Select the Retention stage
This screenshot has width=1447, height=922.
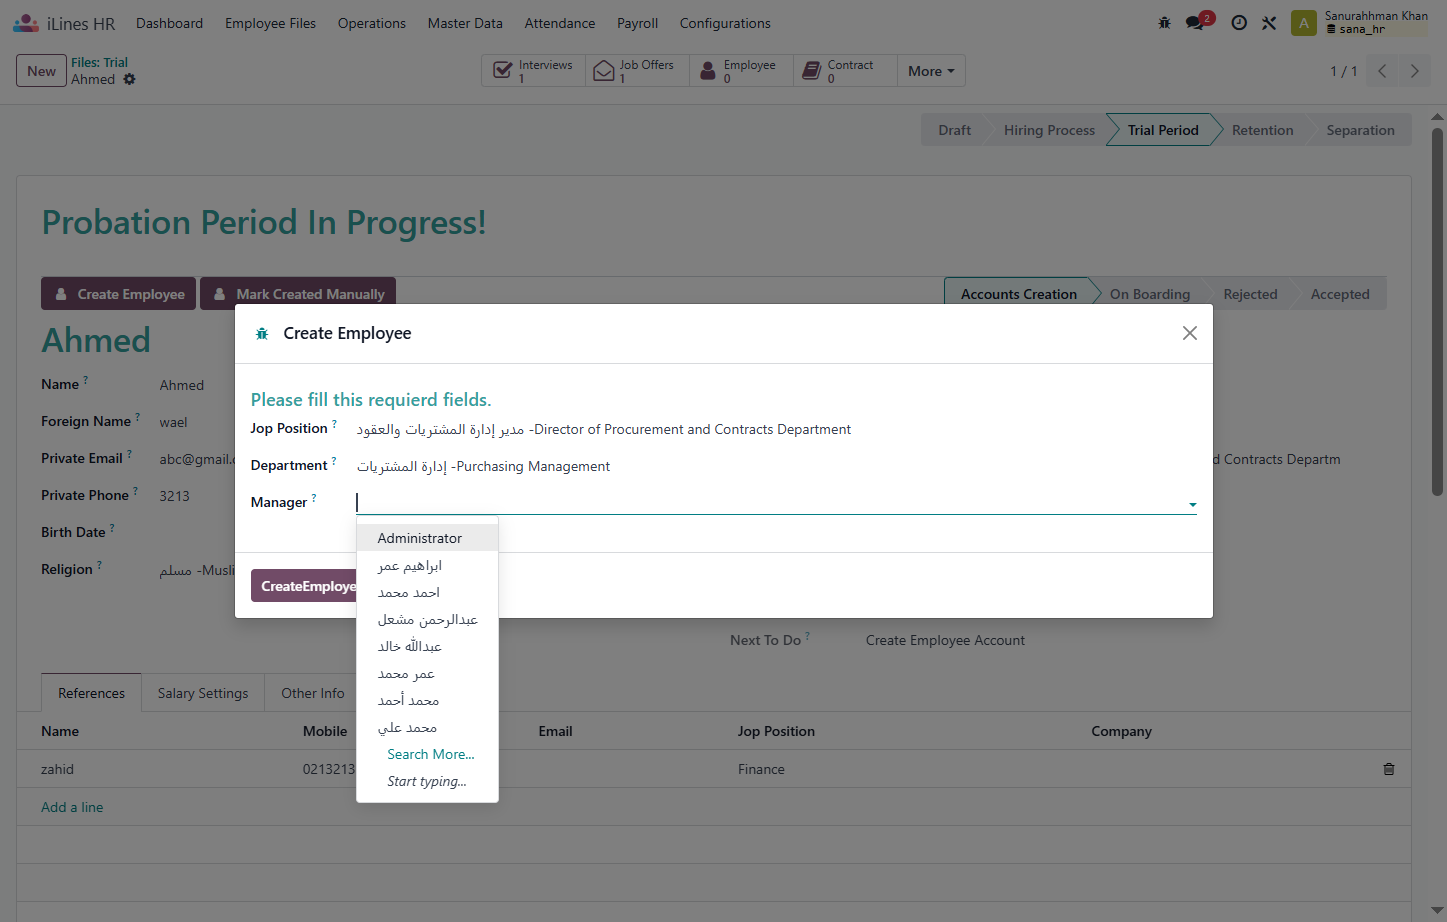[1262, 130]
